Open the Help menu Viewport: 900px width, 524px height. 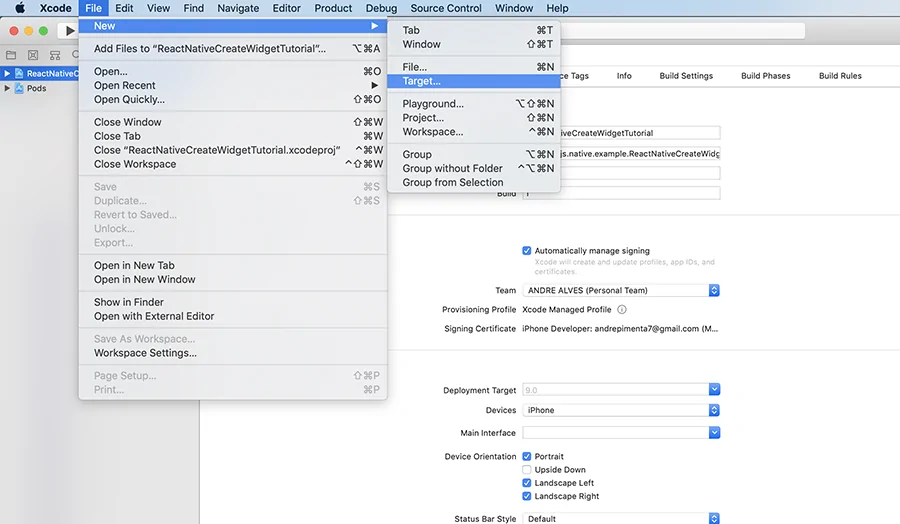pyautogui.click(x=557, y=8)
